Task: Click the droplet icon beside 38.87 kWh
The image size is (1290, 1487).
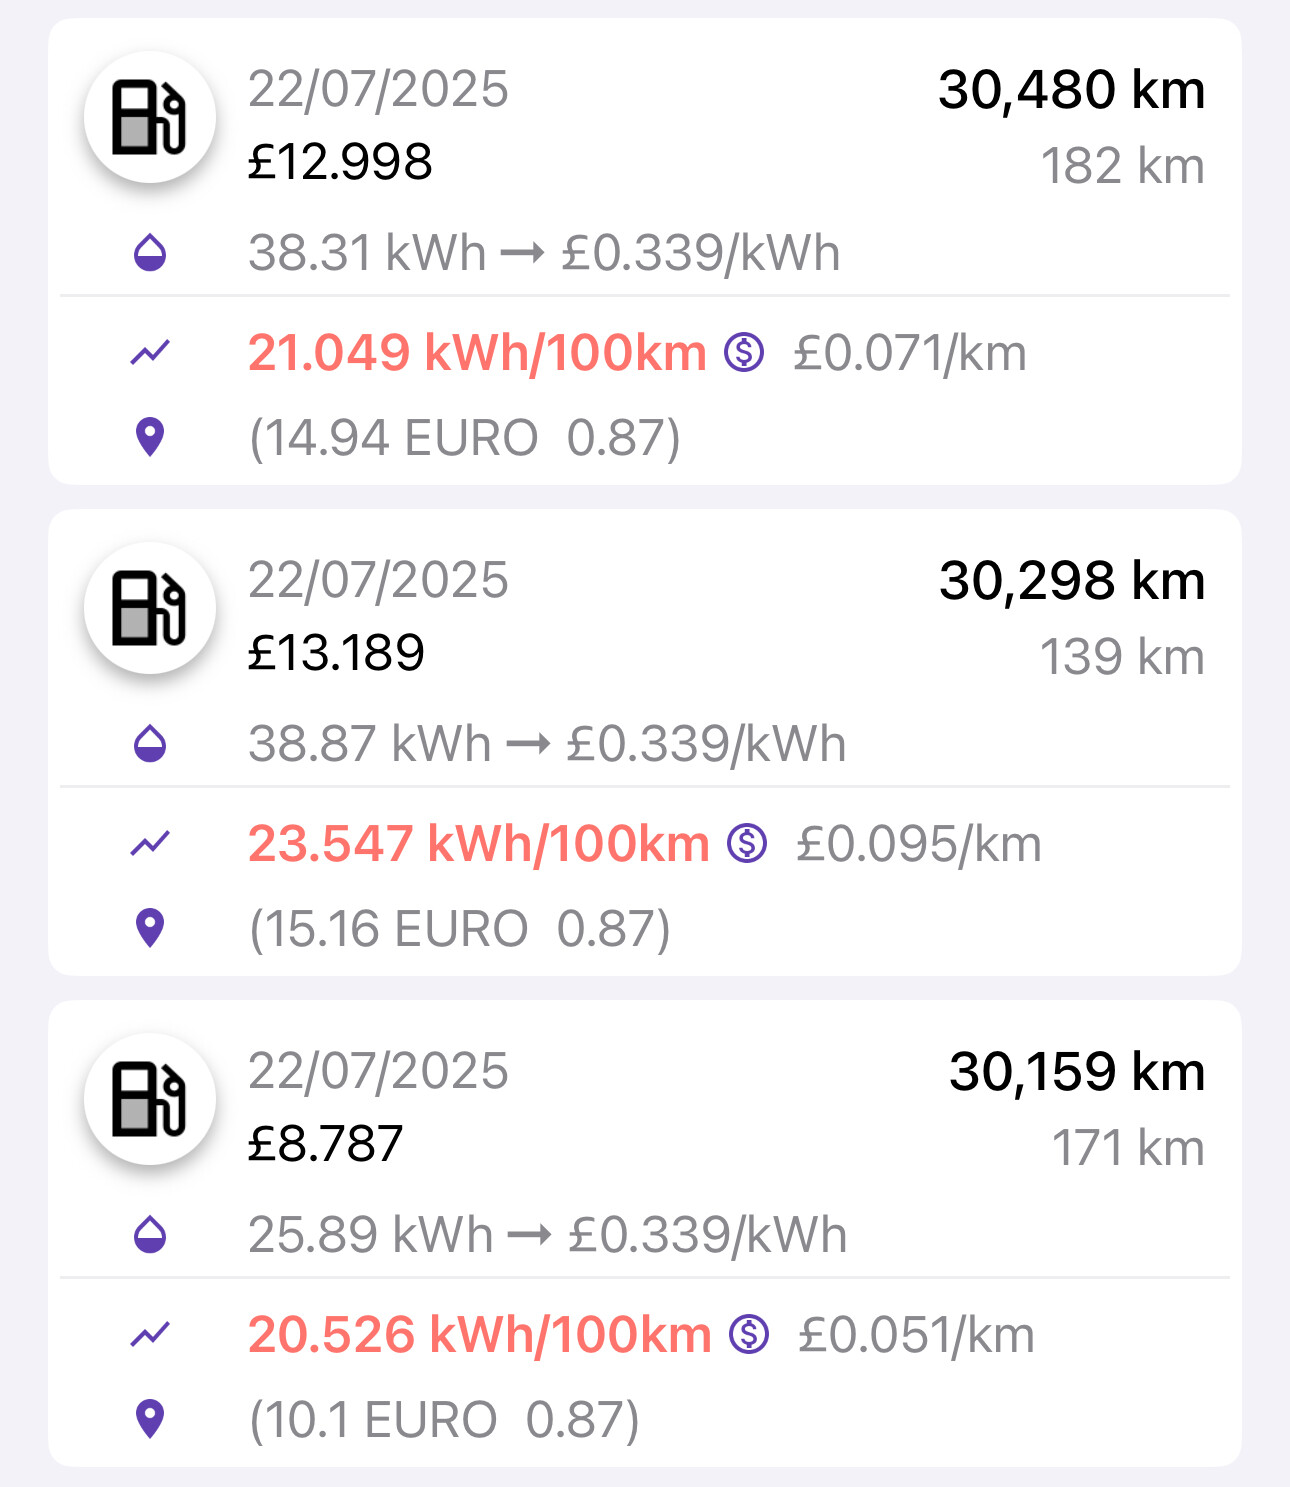Action: coord(150,744)
